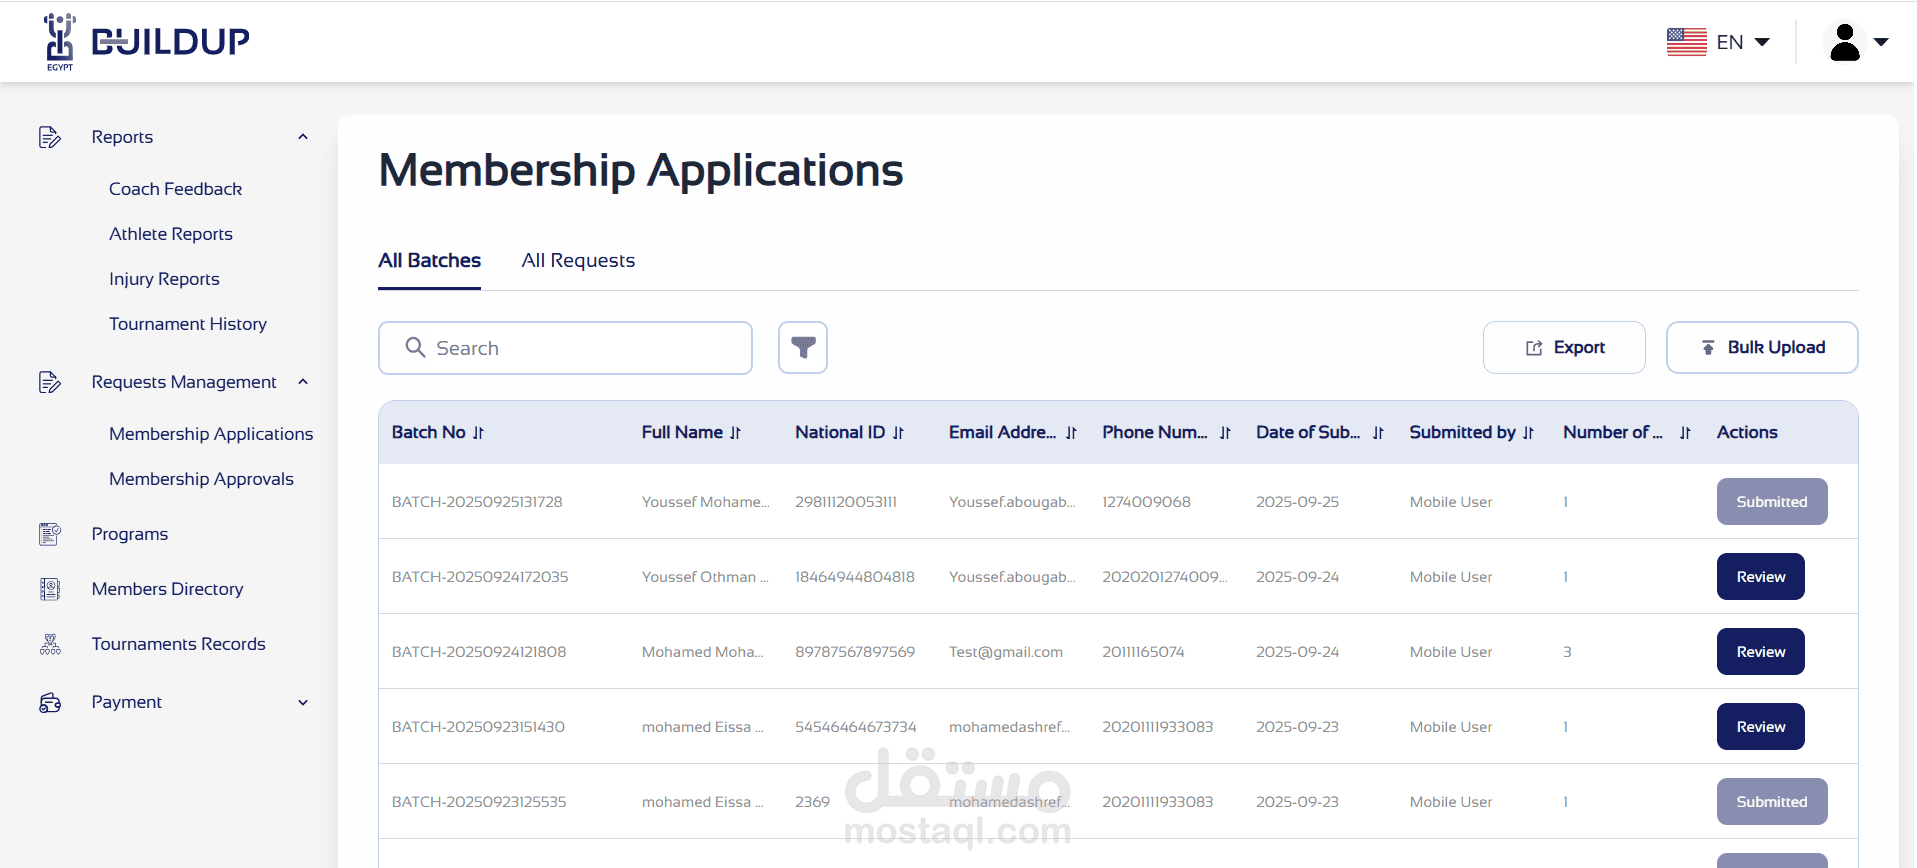Switch to the All Batches tab
The width and height of the screenshot is (1917, 868).
[429, 261]
